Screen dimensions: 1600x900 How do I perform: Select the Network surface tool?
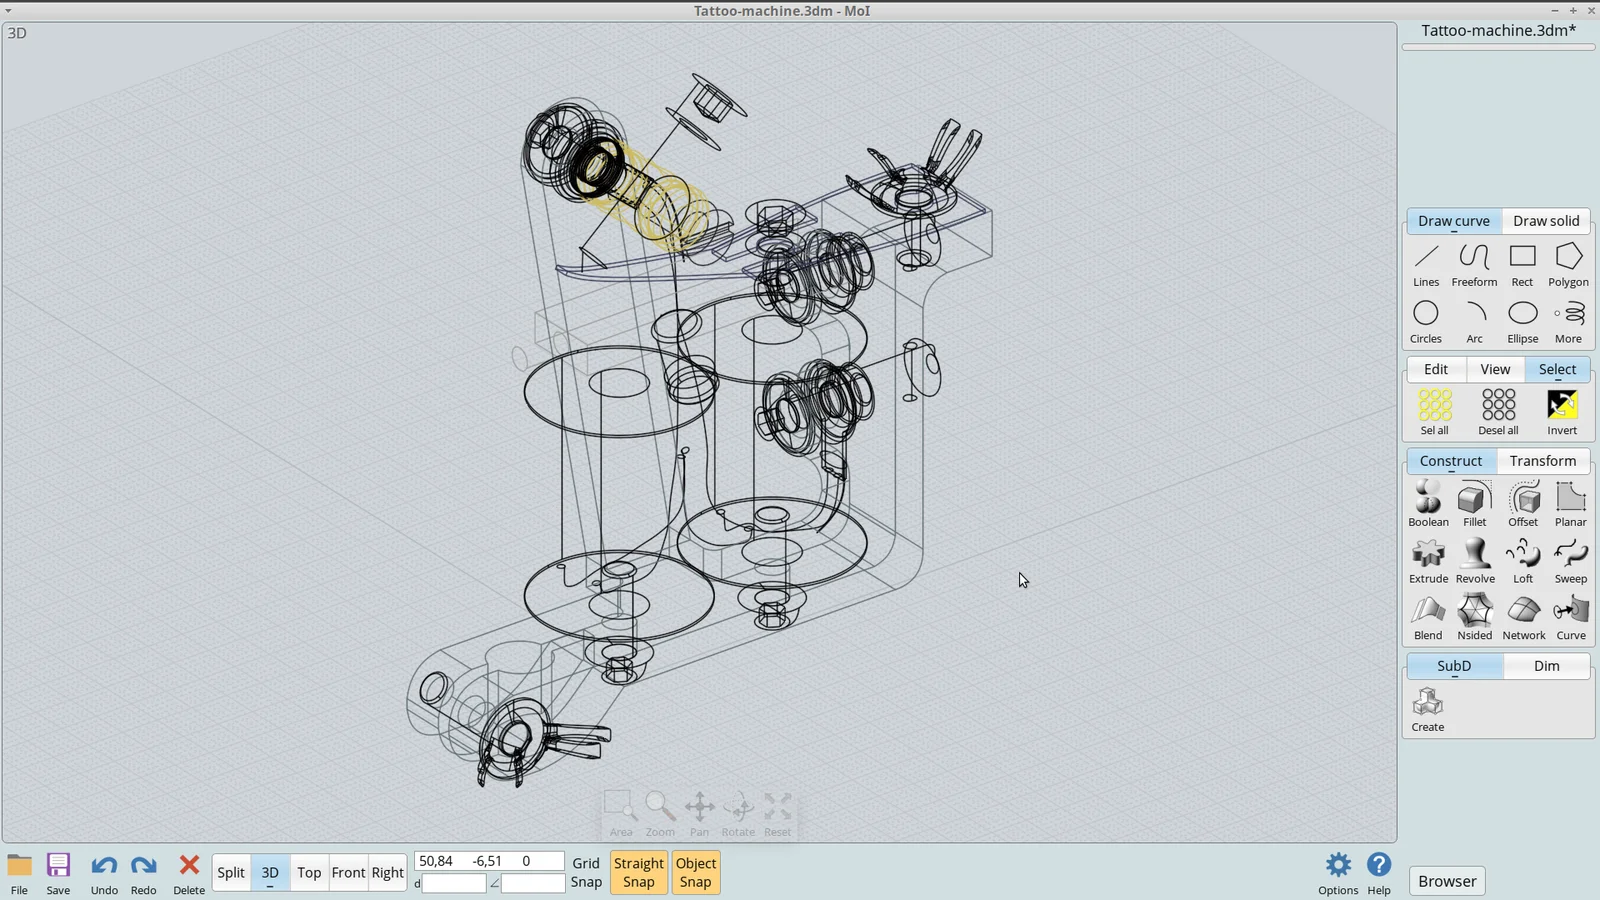[x=1523, y=616]
